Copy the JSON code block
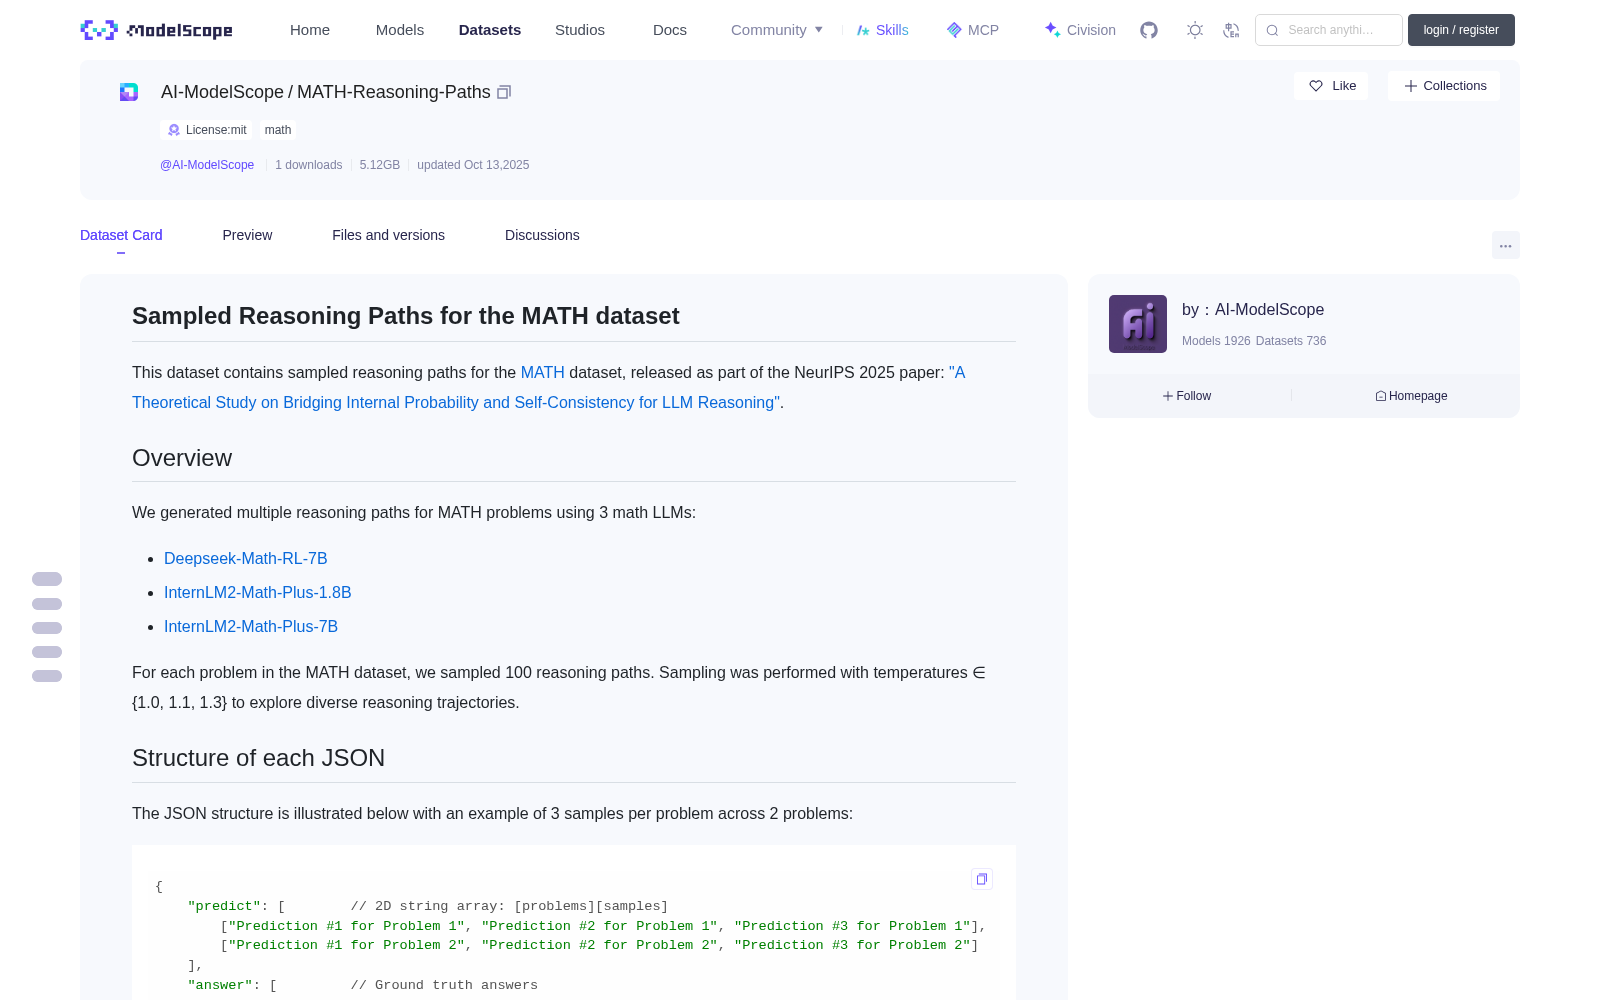This screenshot has width=1600, height=1000. pos(982,879)
